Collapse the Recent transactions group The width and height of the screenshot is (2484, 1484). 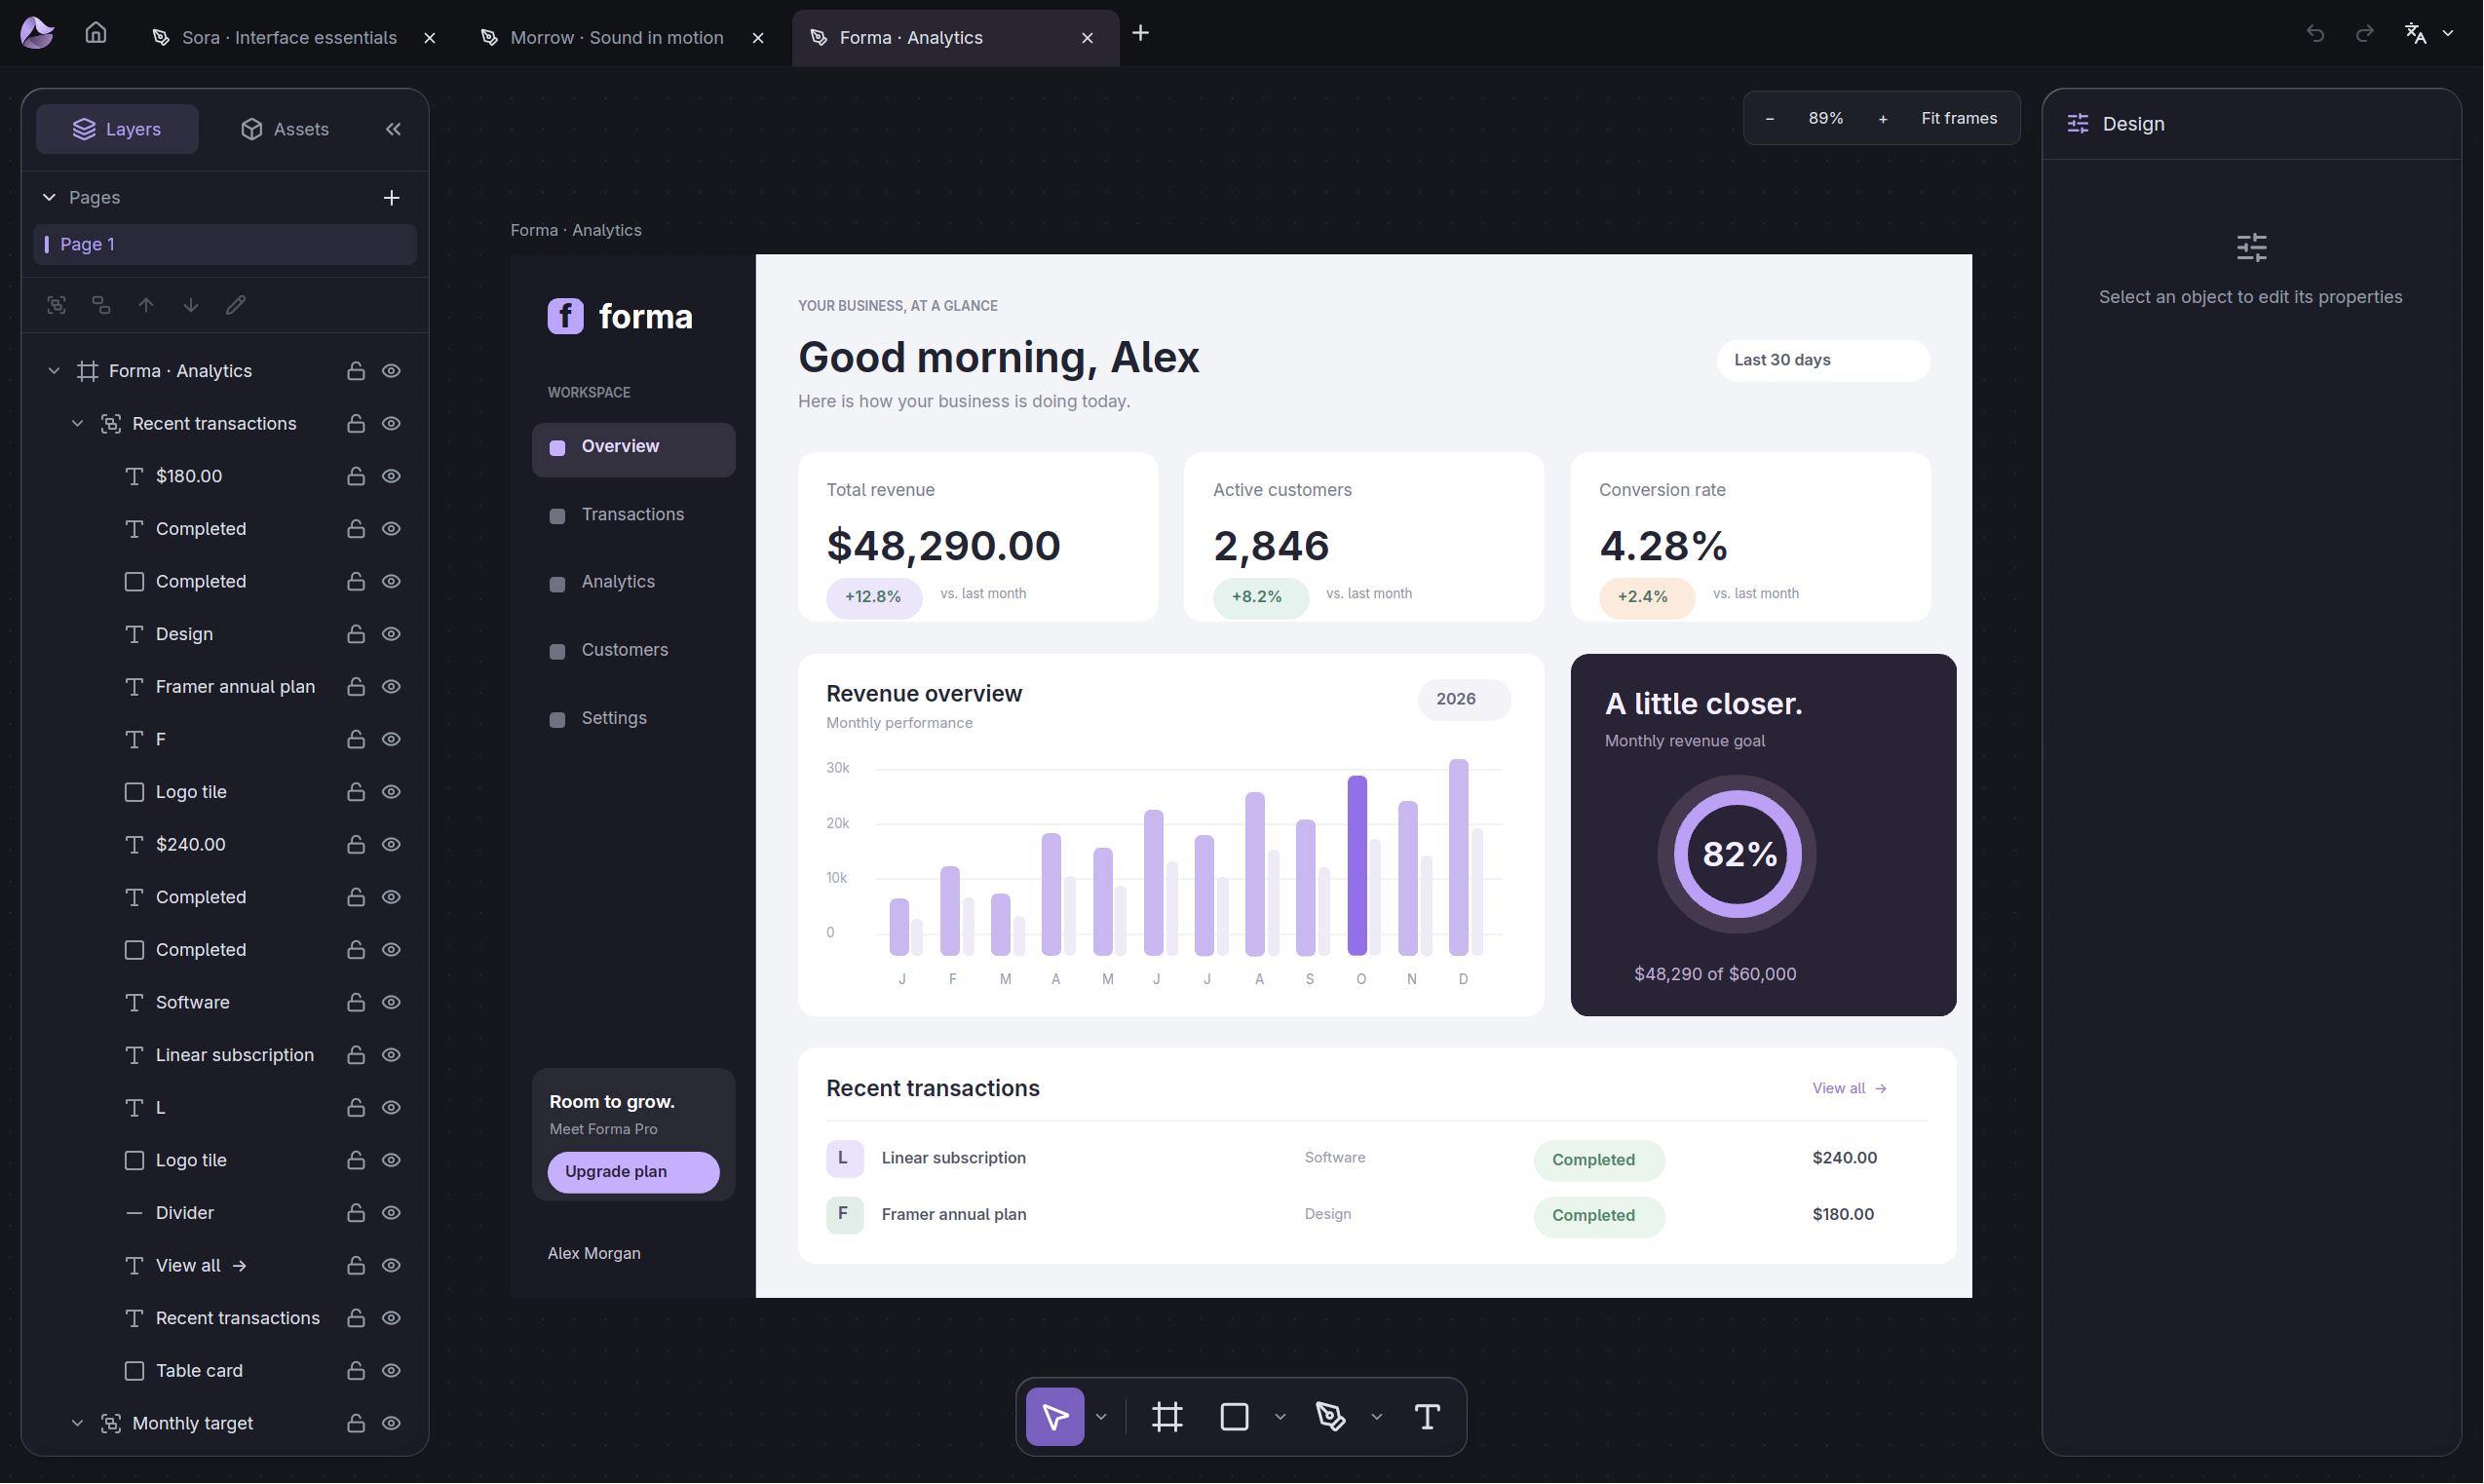pos(77,424)
